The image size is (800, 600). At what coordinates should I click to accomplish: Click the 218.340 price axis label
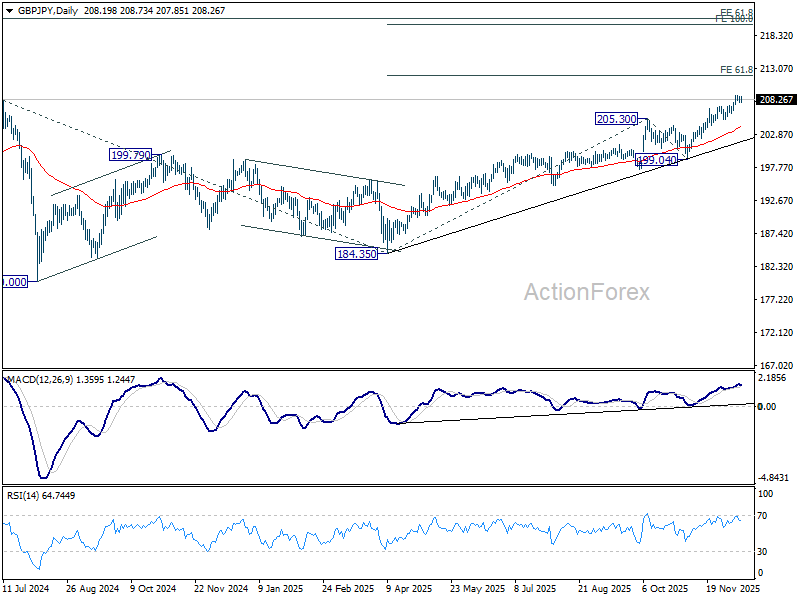pyautogui.click(x=776, y=36)
